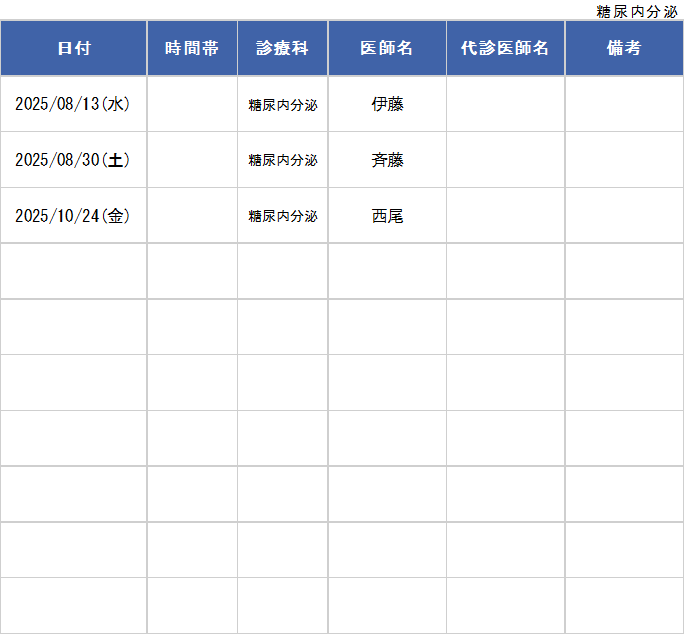Select the 時間帯 column header
685x635 pixels.
point(192,48)
